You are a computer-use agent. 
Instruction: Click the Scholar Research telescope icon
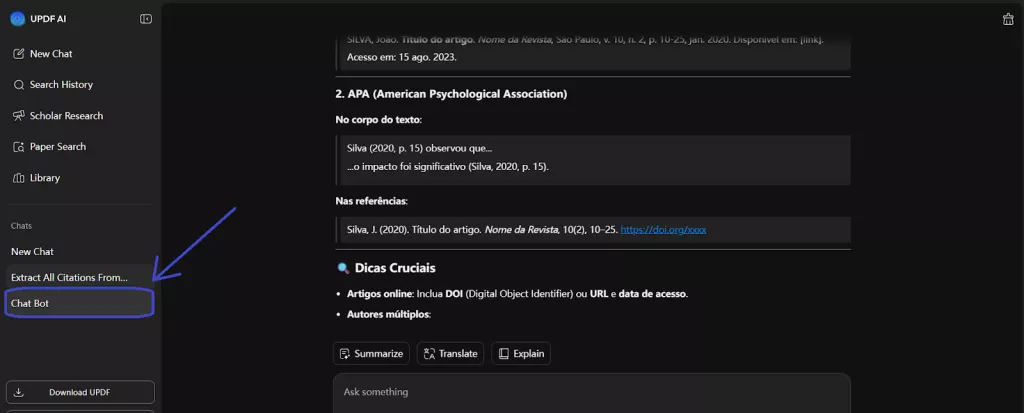19,116
